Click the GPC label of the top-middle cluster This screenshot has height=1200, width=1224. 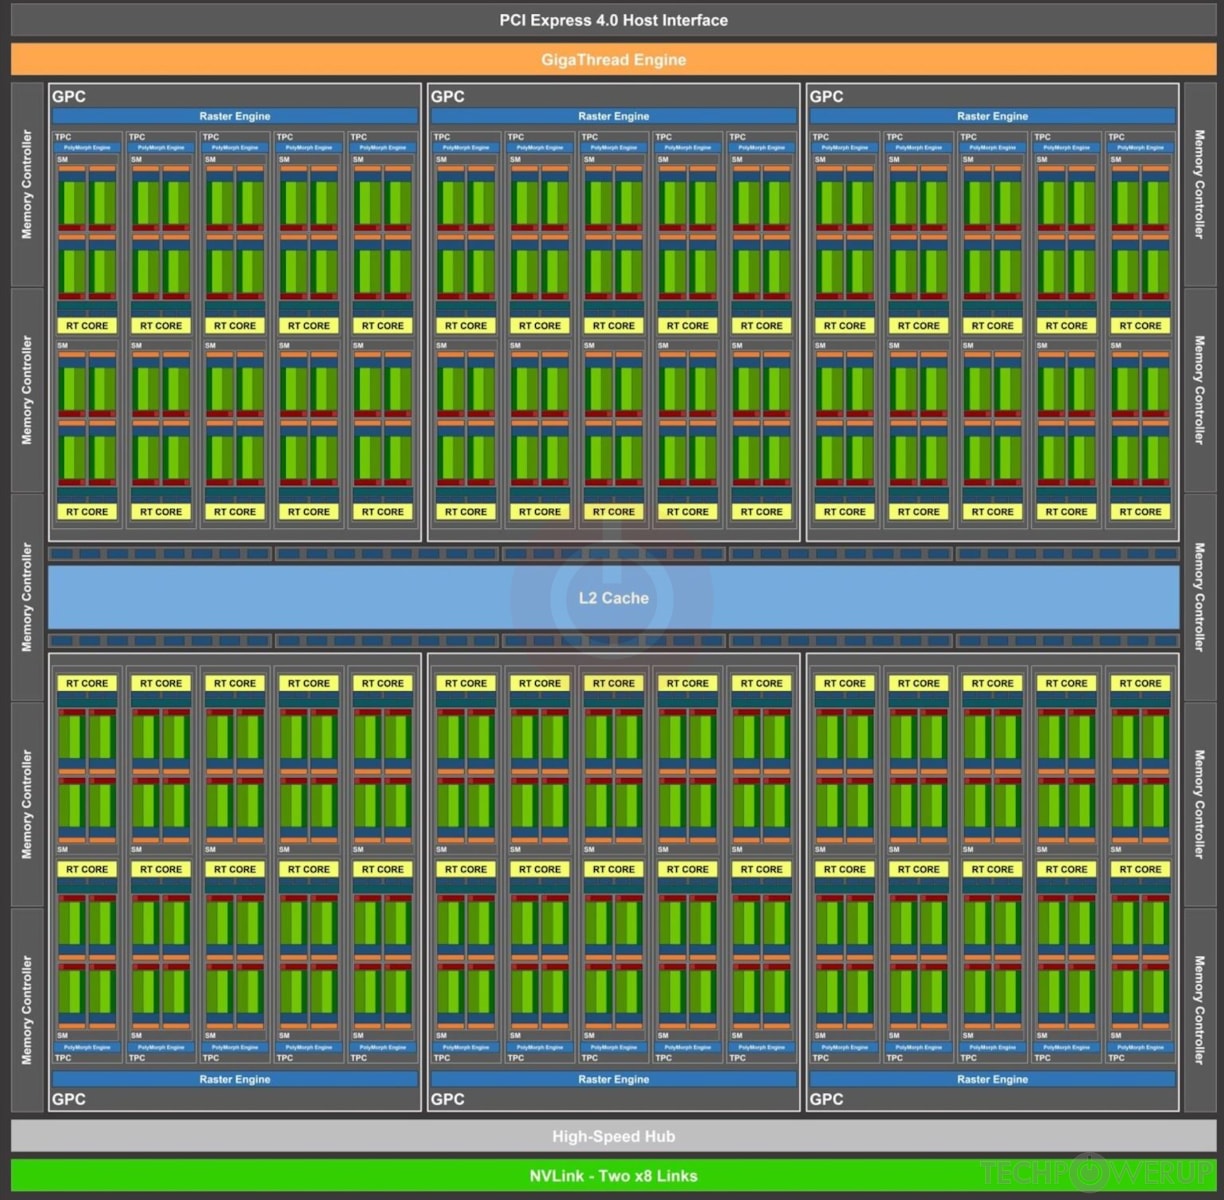click(448, 97)
